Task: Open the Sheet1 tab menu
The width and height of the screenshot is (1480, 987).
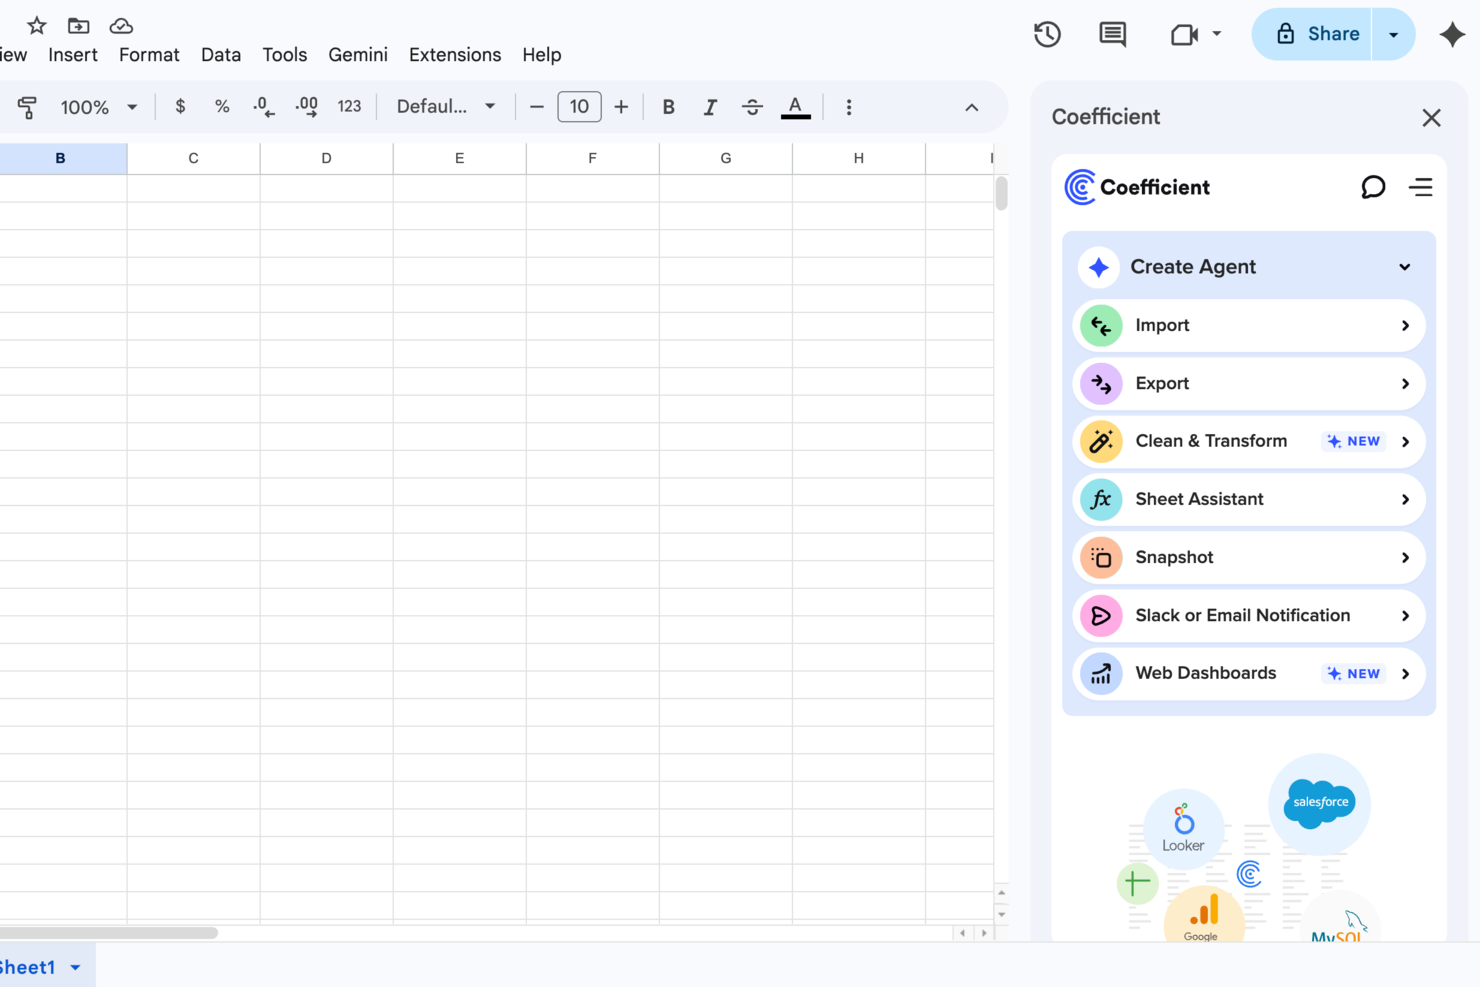Action: [74, 966]
